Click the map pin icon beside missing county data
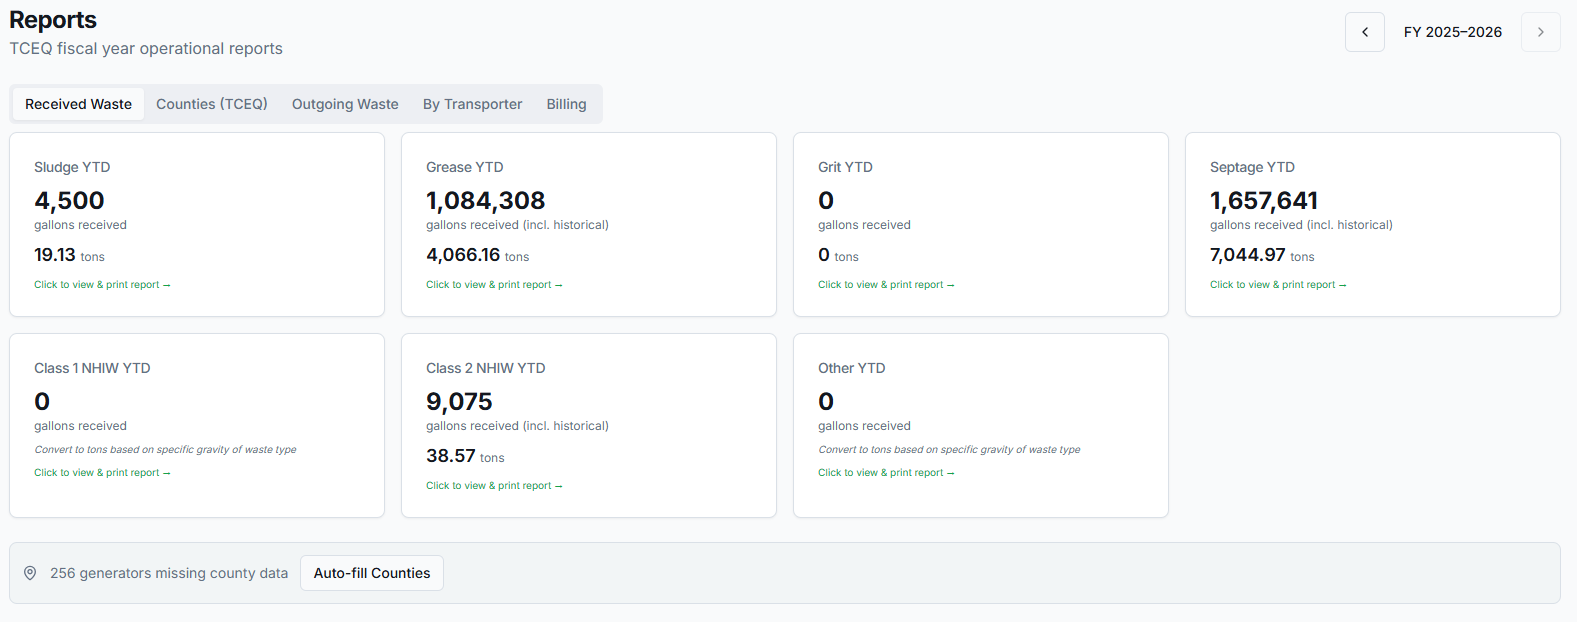This screenshot has height=622, width=1577. click(x=30, y=573)
